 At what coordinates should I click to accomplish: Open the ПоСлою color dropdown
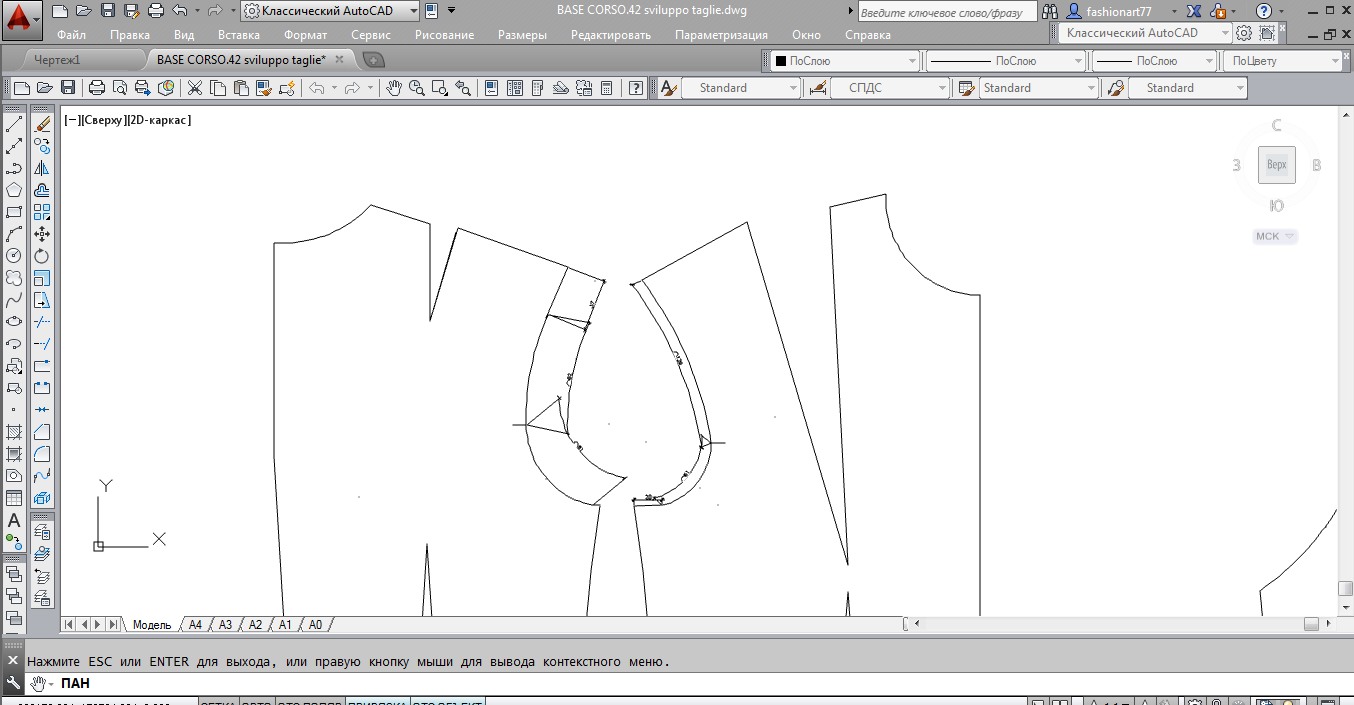[845, 61]
